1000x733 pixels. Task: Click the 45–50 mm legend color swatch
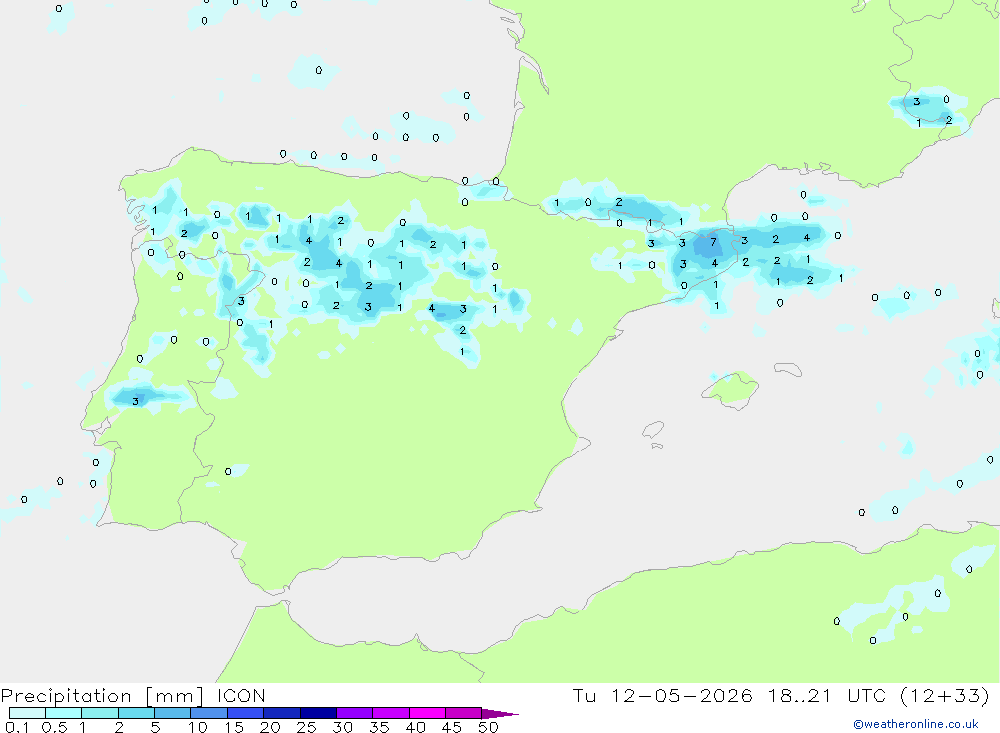464,713
